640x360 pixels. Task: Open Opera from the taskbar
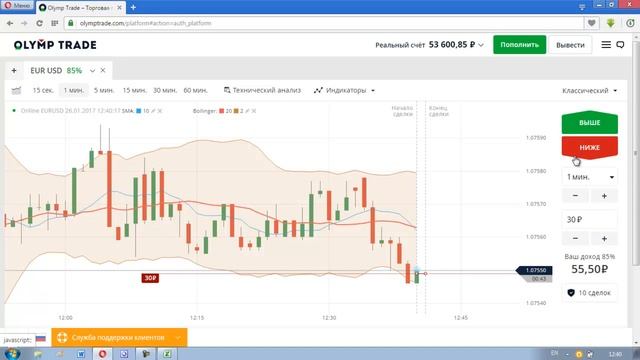[102, 354]
